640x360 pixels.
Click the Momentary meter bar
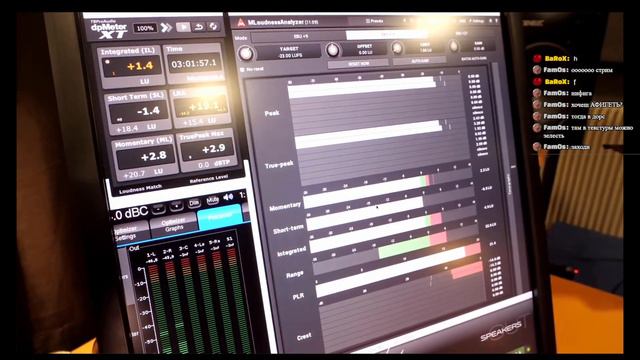(388, 188)
